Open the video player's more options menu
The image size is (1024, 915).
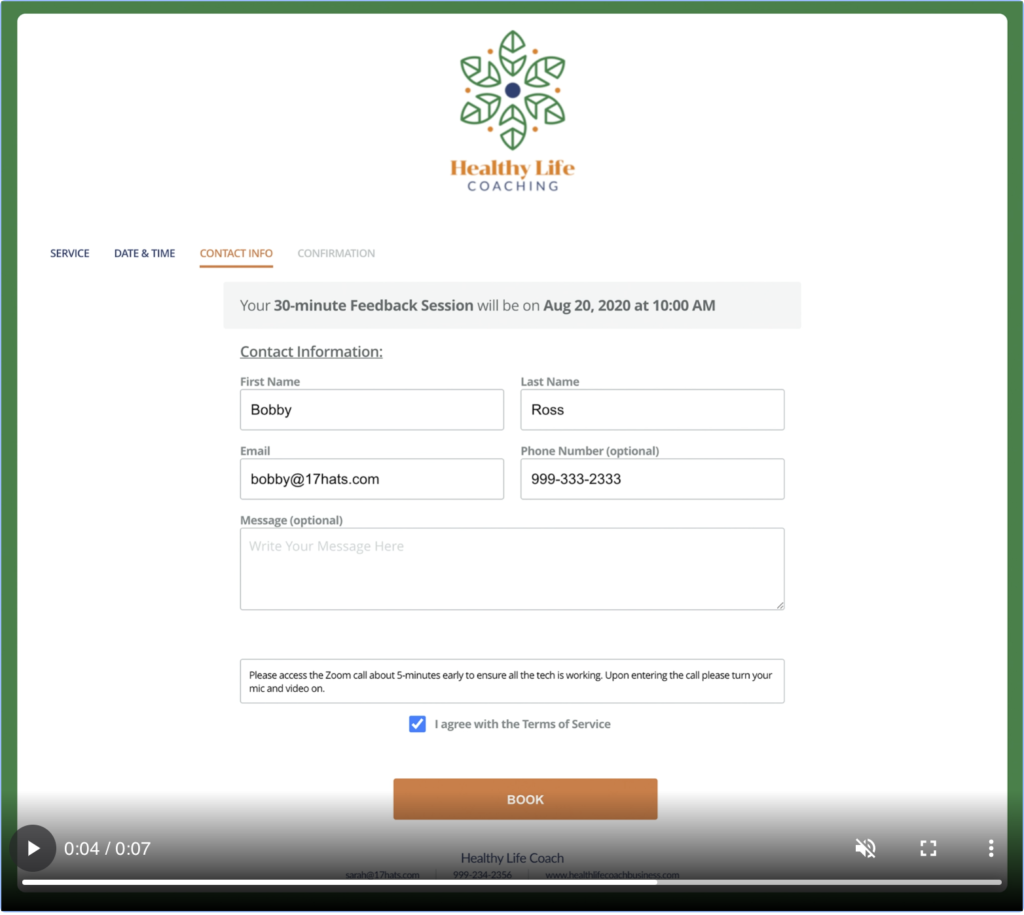(990, 848)
